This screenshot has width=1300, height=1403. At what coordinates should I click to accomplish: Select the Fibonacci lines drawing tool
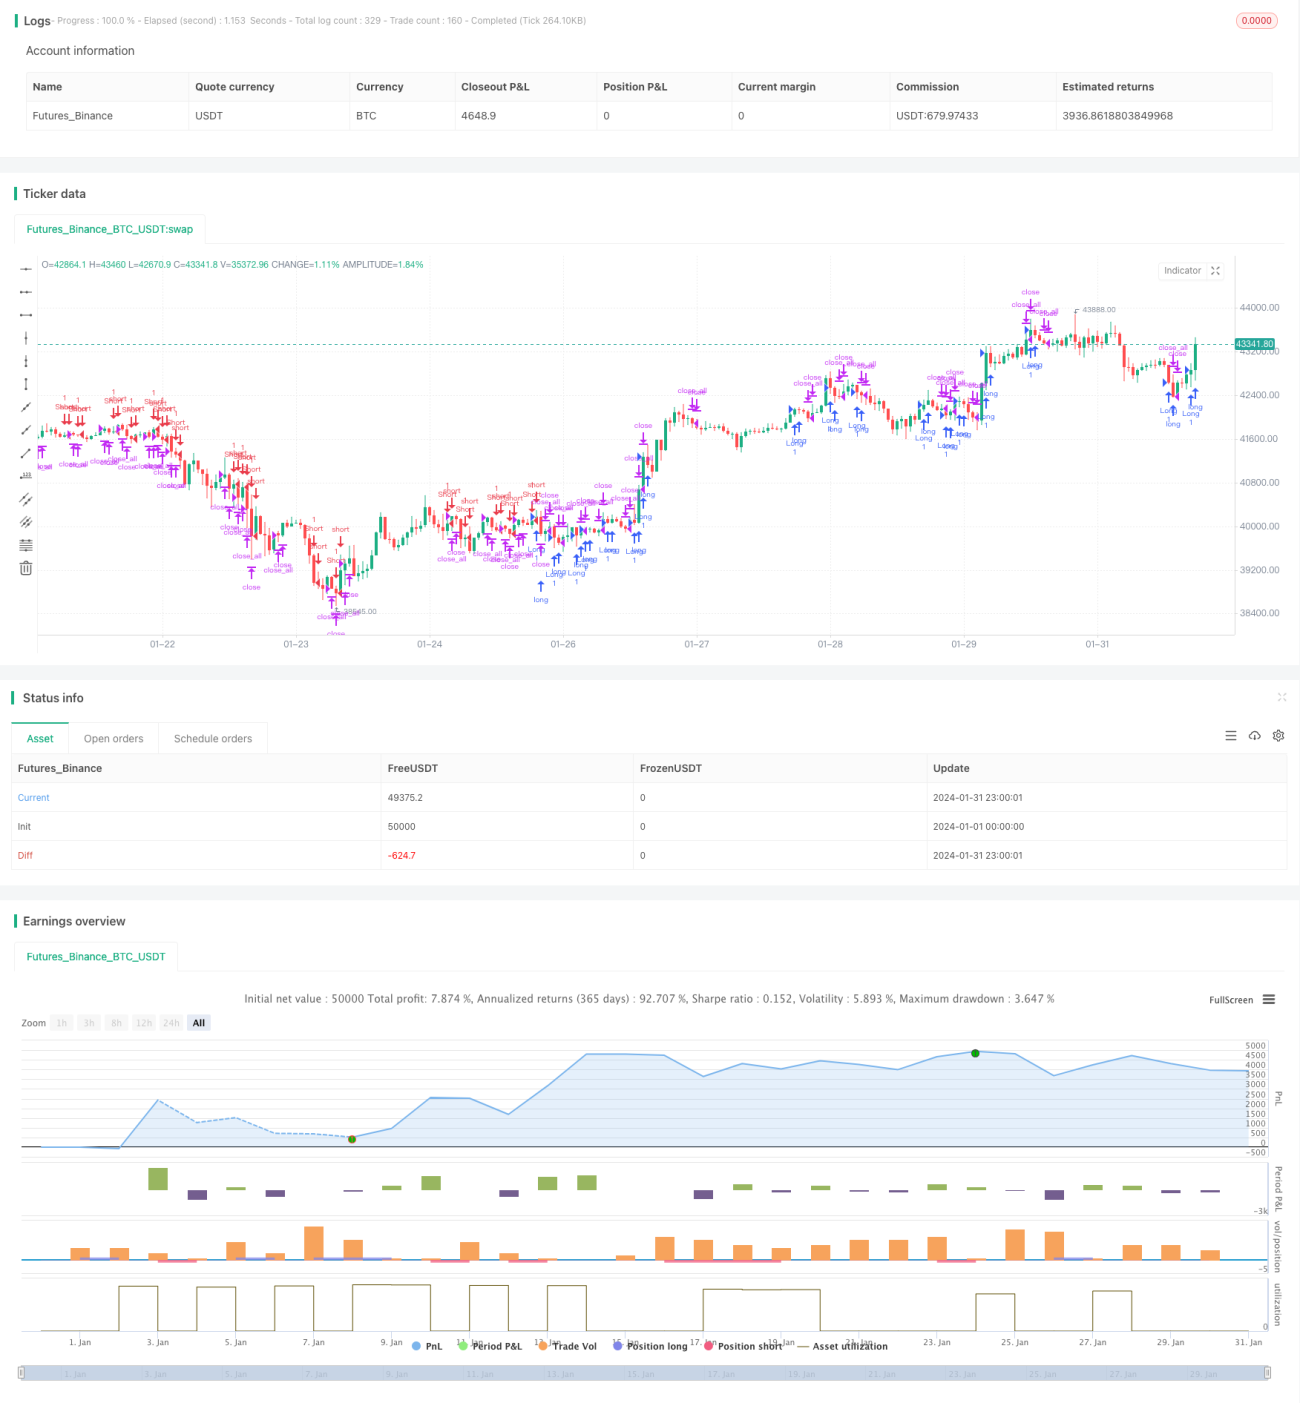(x=26, y=545)
